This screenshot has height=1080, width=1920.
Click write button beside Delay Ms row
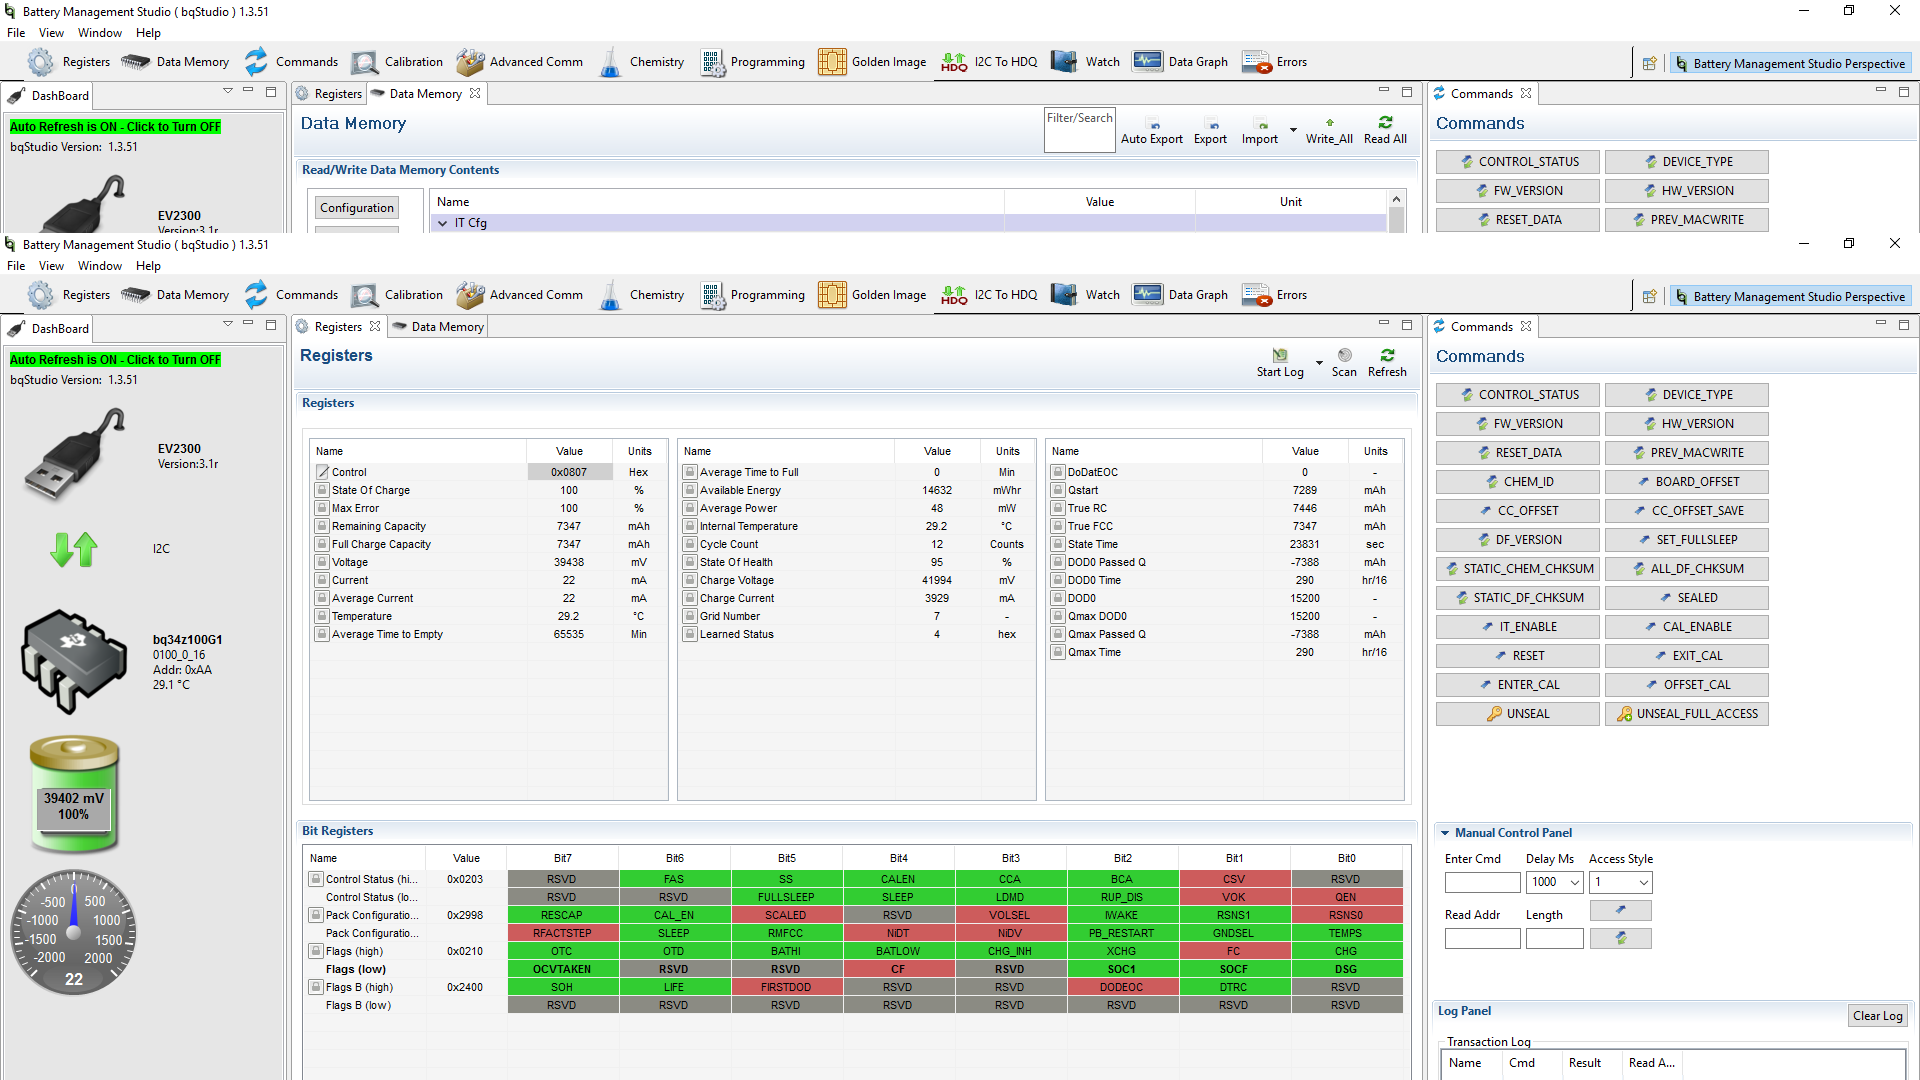point(1621,910)
